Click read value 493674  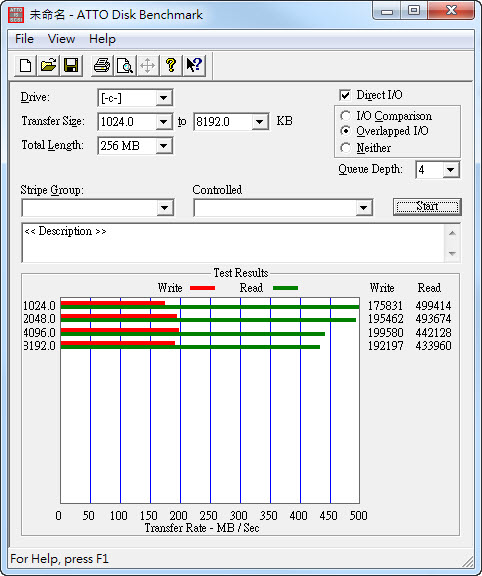tap(433, 319)
